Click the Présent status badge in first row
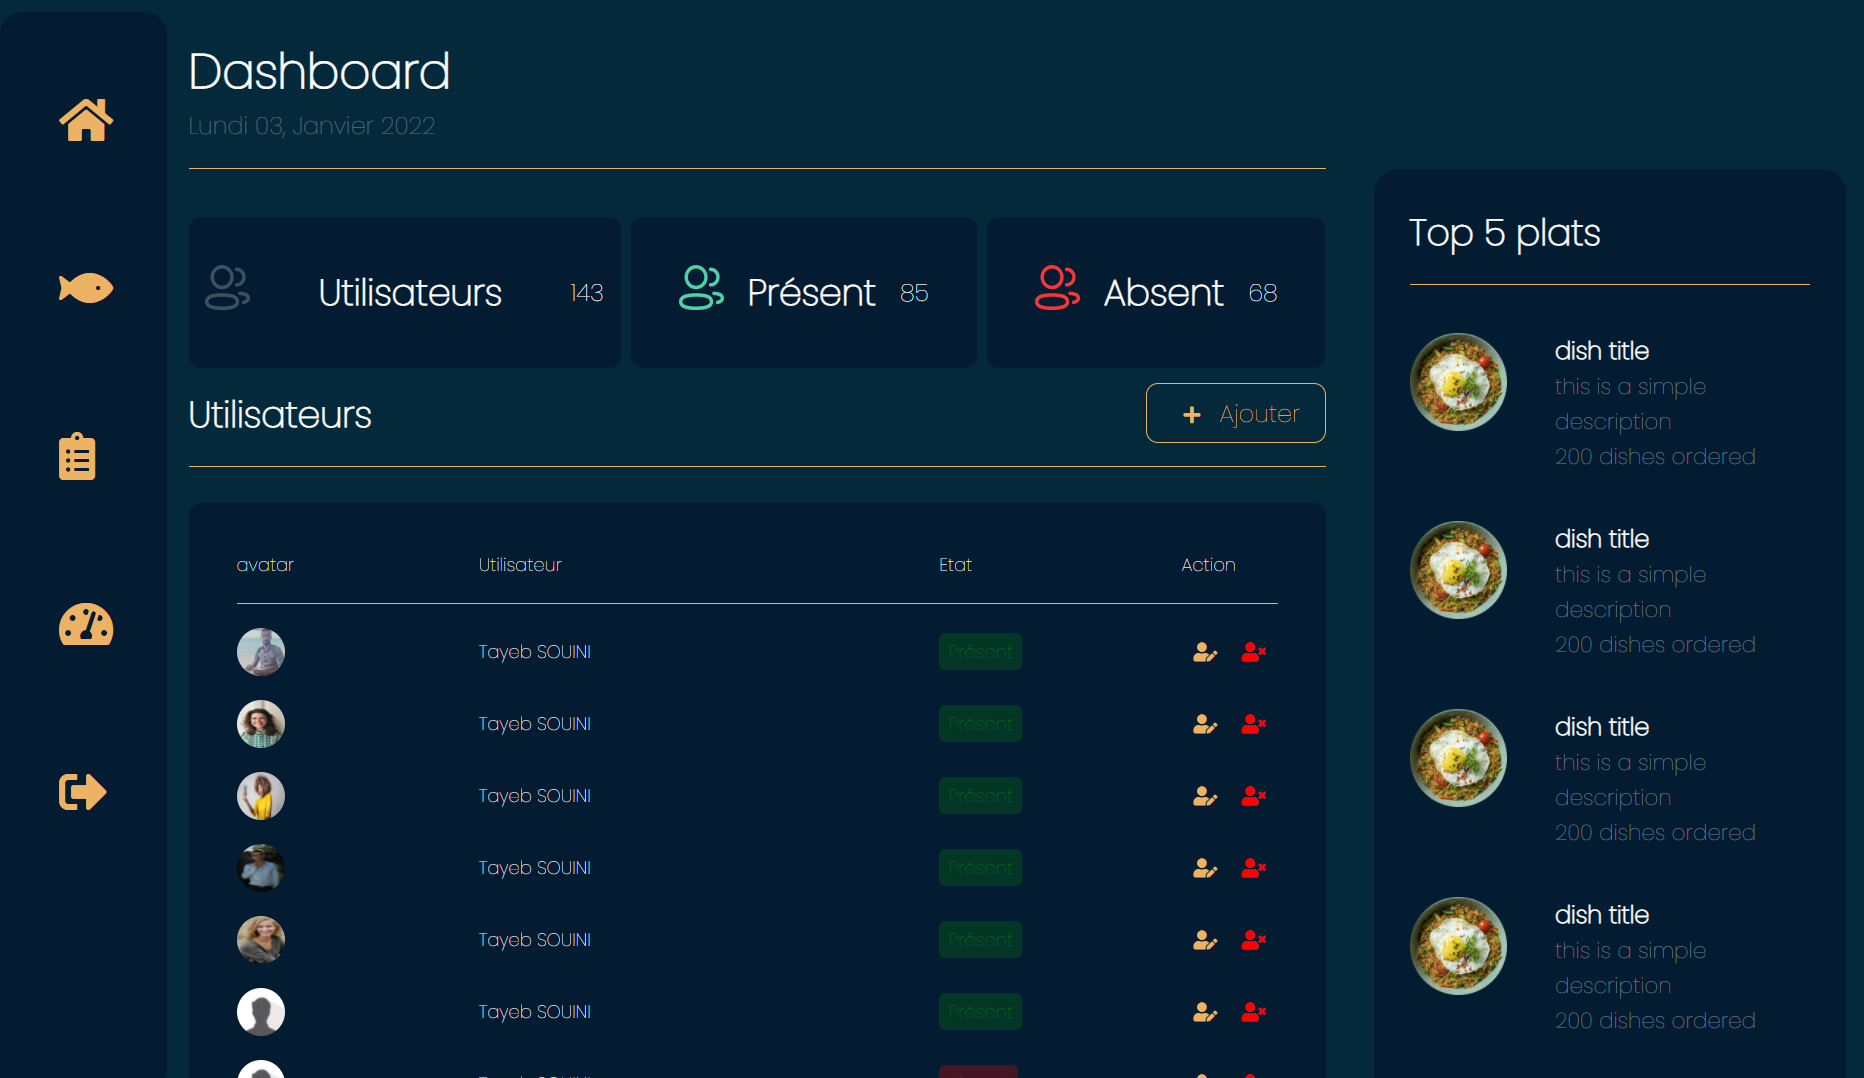 980,652
